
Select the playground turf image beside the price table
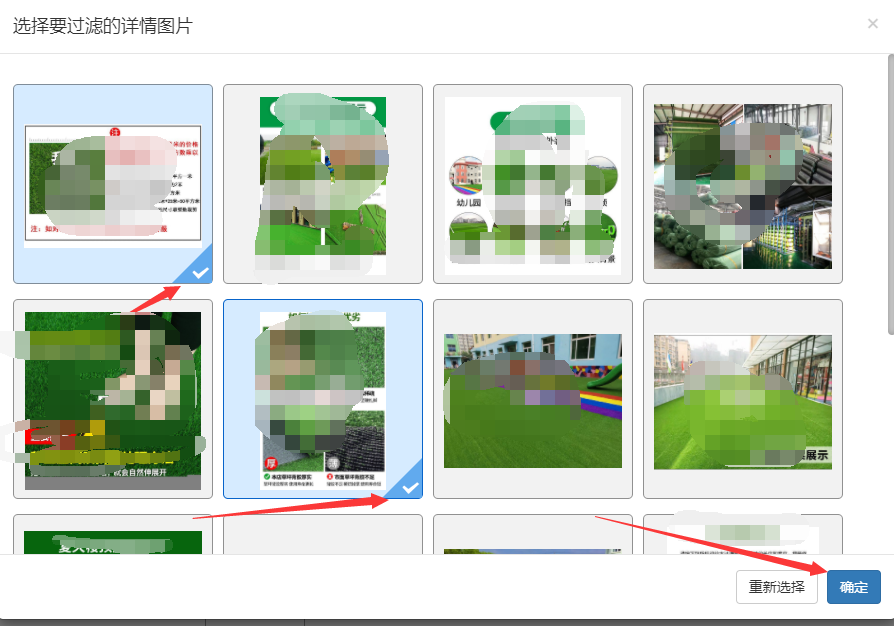[x=322, y=184]
